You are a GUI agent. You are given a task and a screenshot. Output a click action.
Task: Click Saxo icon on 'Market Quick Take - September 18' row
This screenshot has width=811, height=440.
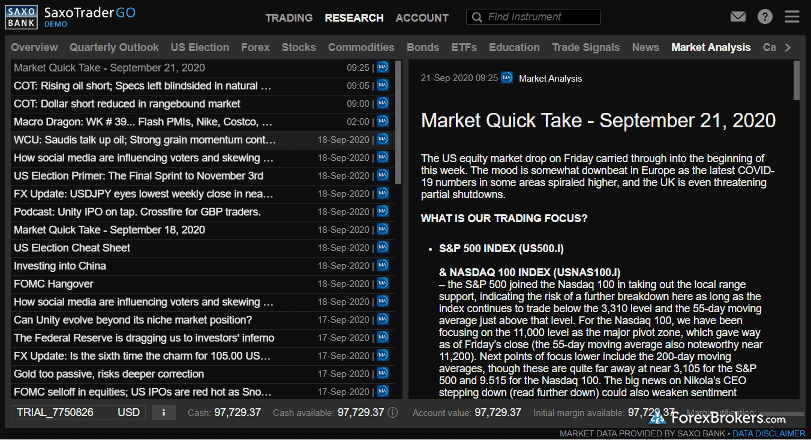coord(383,230)
